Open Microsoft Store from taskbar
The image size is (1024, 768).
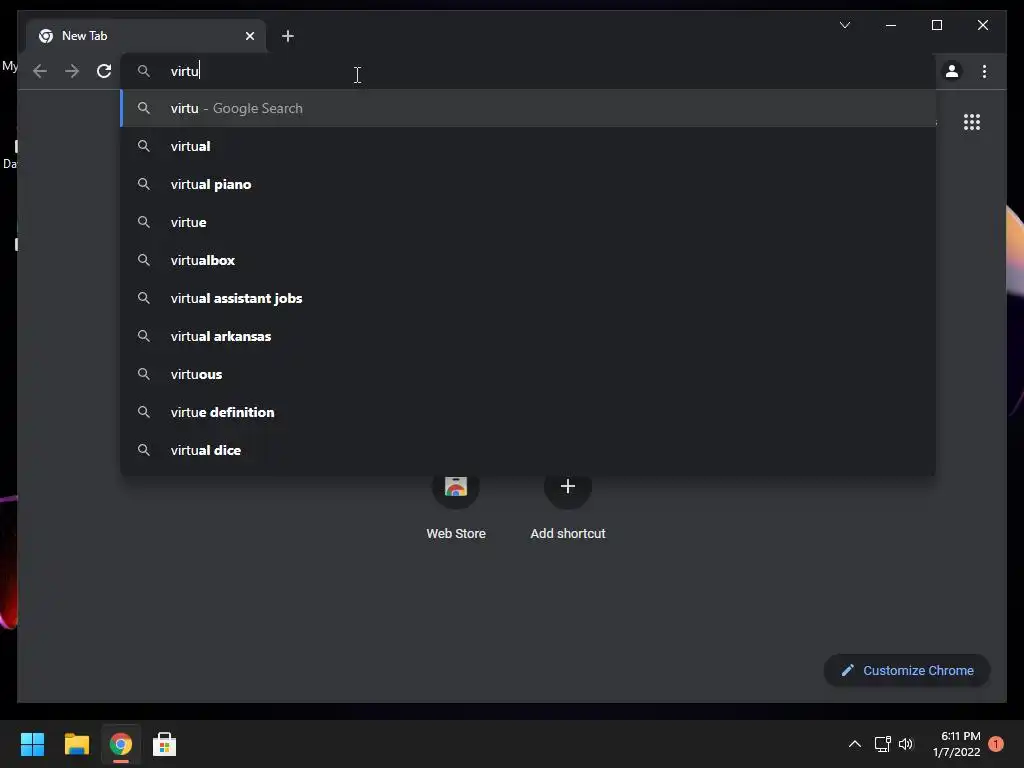[x=165, y=744]
